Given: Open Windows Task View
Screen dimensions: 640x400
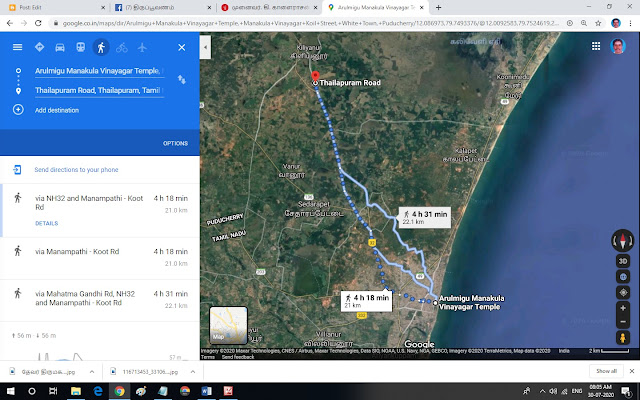Looking at the screenshot, I should pyautogui.click(x=53, y=391).
